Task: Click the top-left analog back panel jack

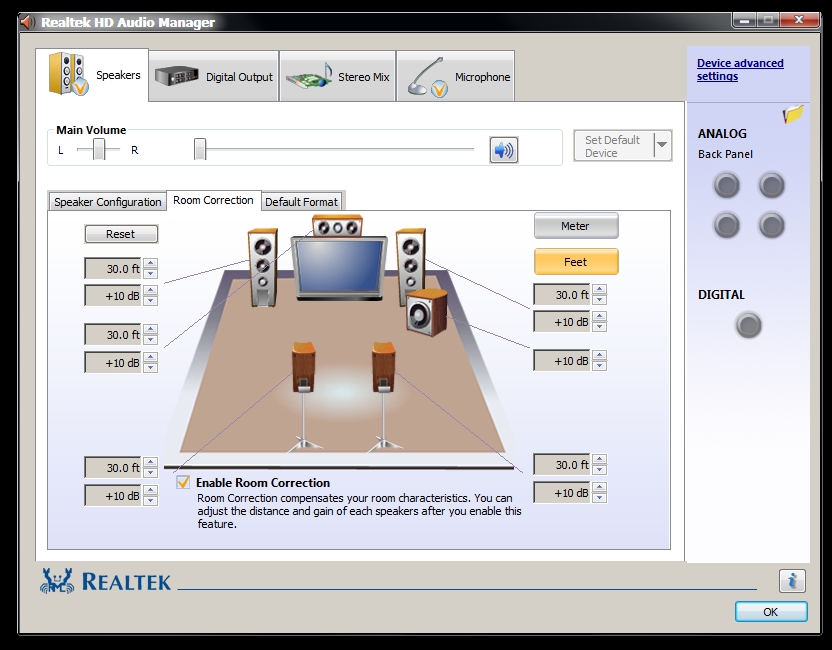Action: pos(726,185)
